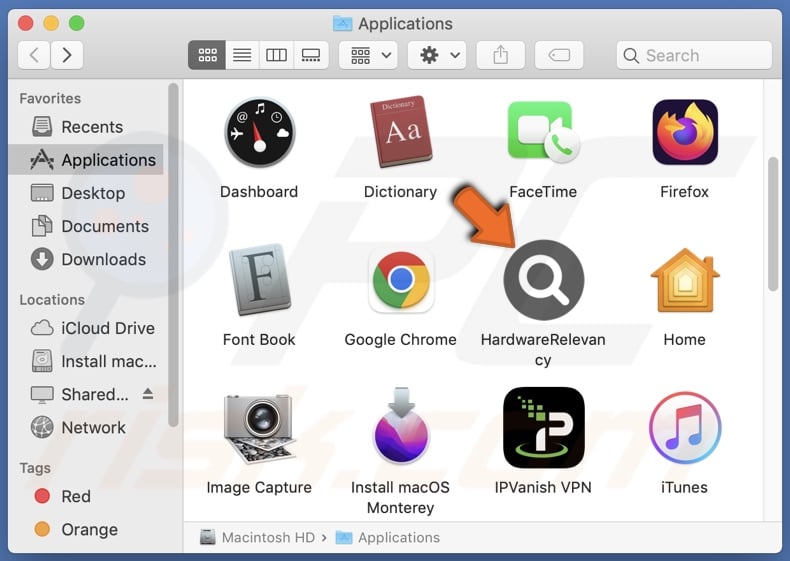Open the group-by arrangement dropdown
This screenshot has height=561, width=790.
[x=368, y=55]
